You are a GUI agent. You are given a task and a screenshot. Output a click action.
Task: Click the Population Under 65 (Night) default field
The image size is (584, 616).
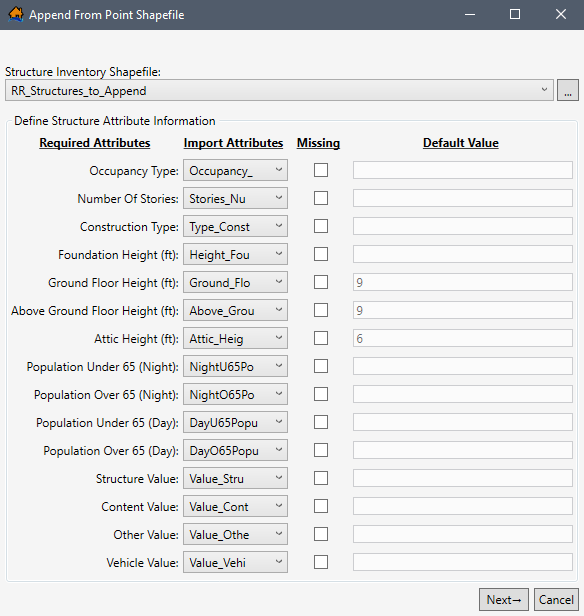(463, 366)
